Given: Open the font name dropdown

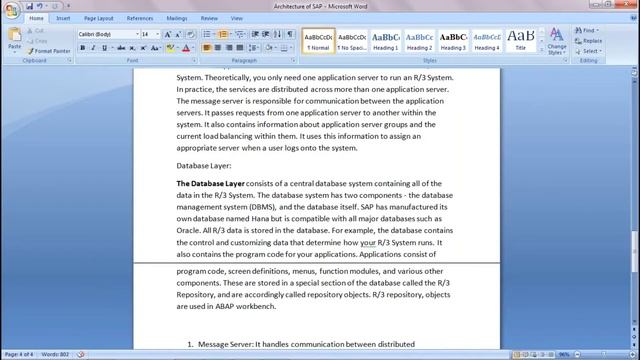Looking at the screenshot, I should pyautogui.click(x=138, y=34).
